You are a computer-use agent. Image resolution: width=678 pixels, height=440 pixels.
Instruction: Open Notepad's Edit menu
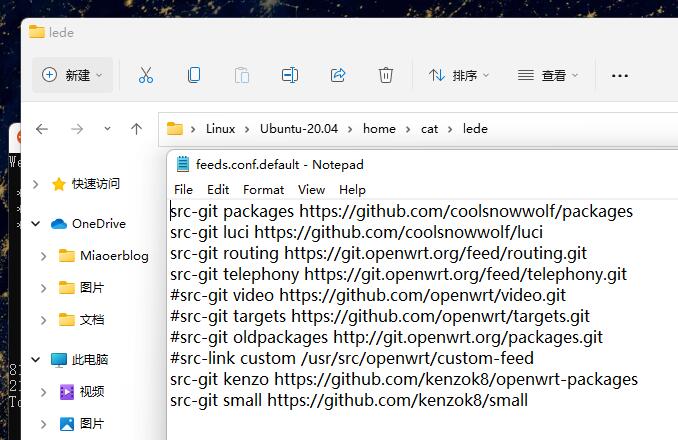[218, 190]
